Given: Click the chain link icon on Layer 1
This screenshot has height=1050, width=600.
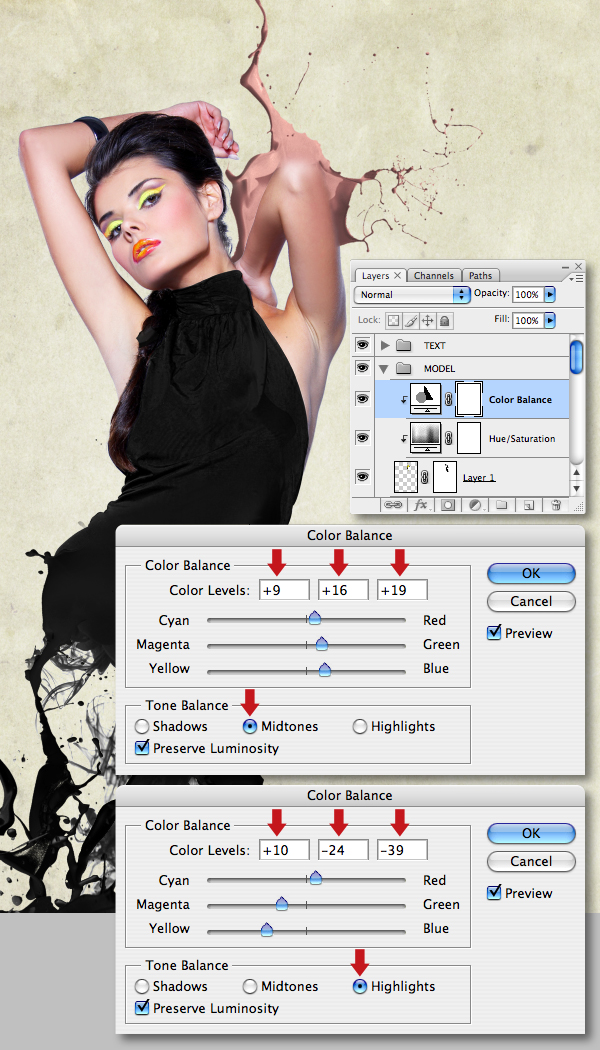Looking at the screenshot, I should tap(426, 477).
